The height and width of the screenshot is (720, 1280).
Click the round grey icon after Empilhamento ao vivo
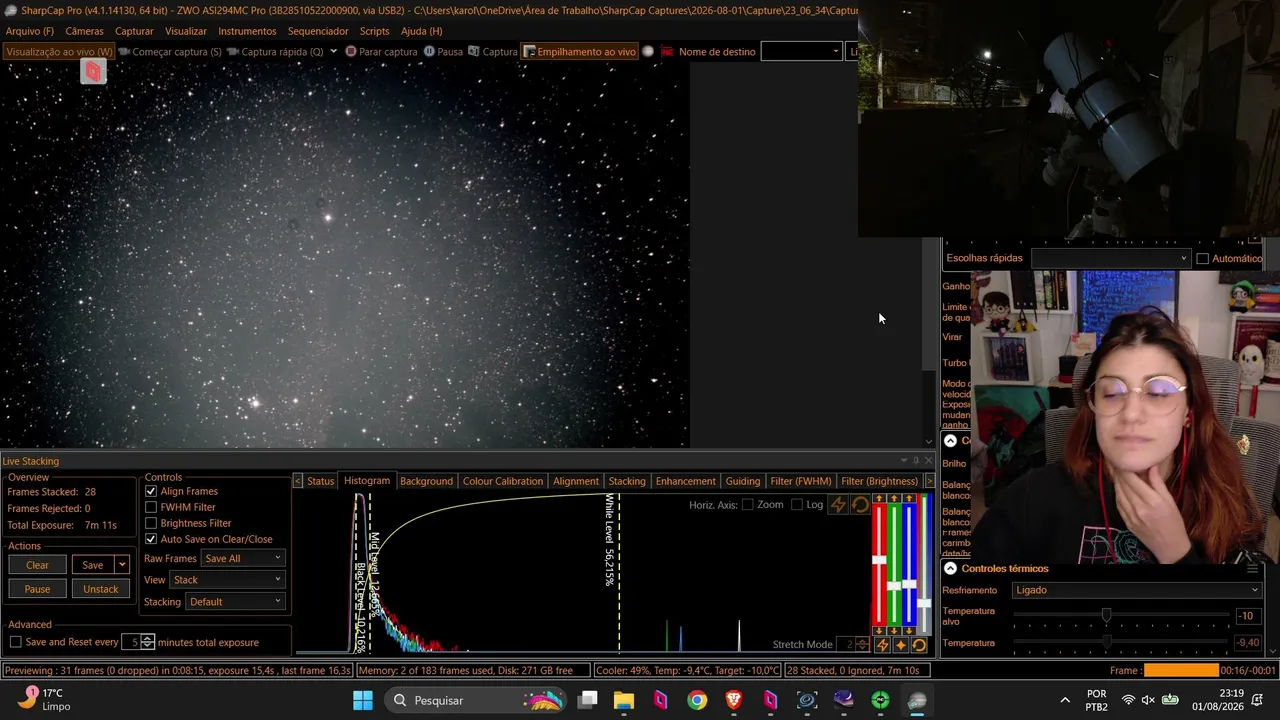[648, 51]
